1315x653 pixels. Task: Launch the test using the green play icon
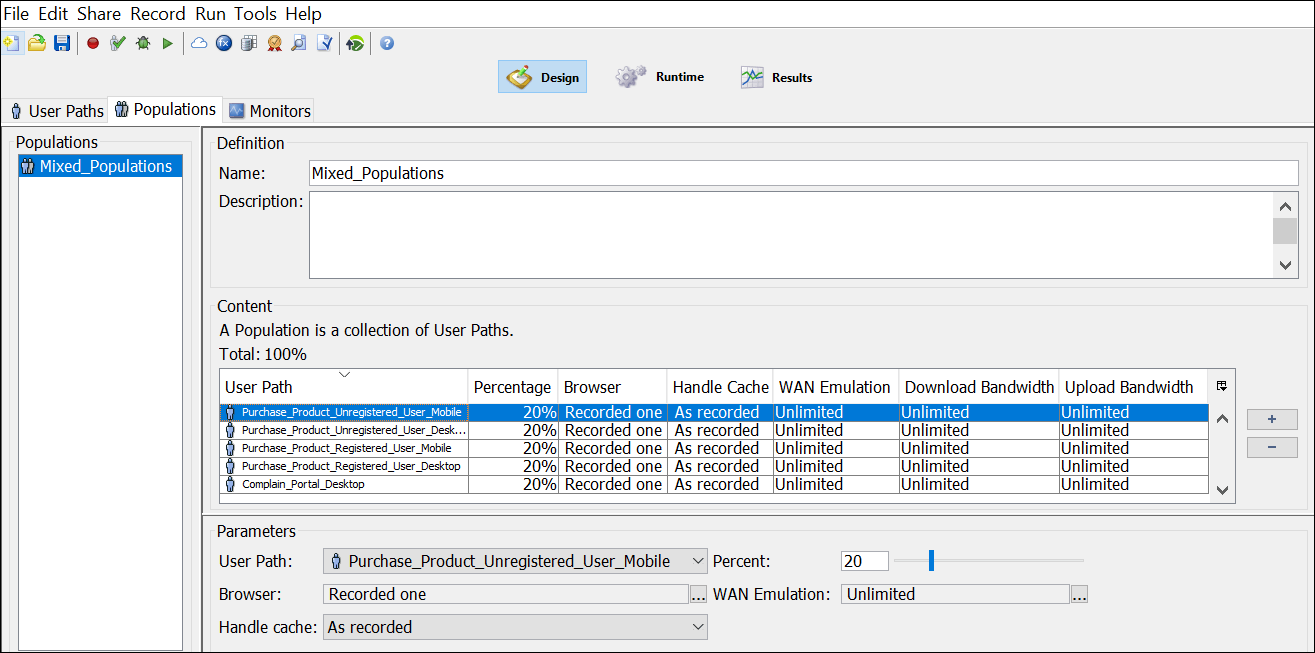click(166, 43)
